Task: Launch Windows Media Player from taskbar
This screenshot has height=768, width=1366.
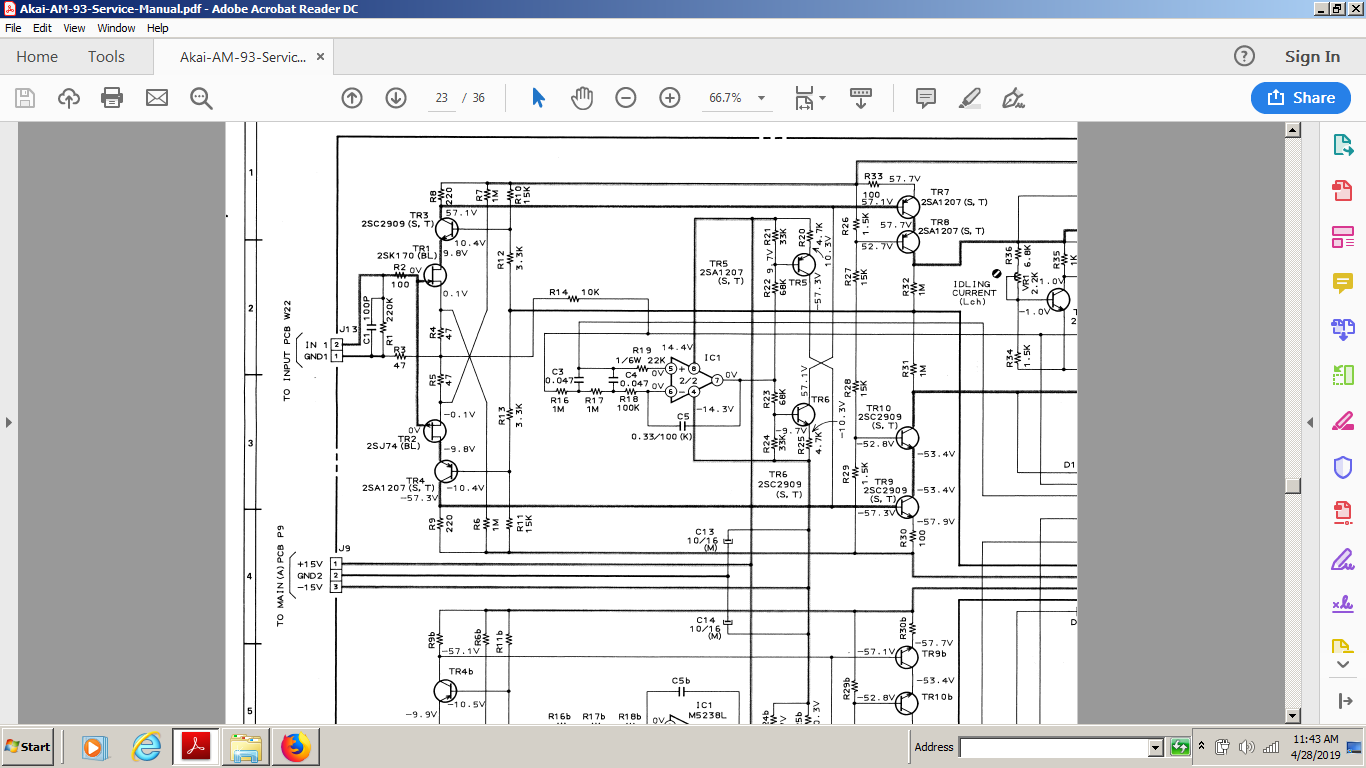Action: pos(93,747)
